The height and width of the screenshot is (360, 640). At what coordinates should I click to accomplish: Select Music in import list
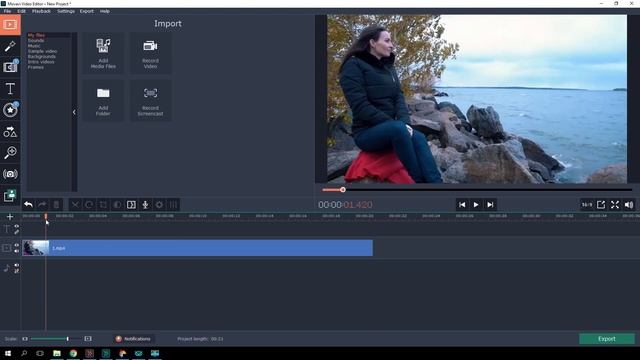(x=34, y=46)
